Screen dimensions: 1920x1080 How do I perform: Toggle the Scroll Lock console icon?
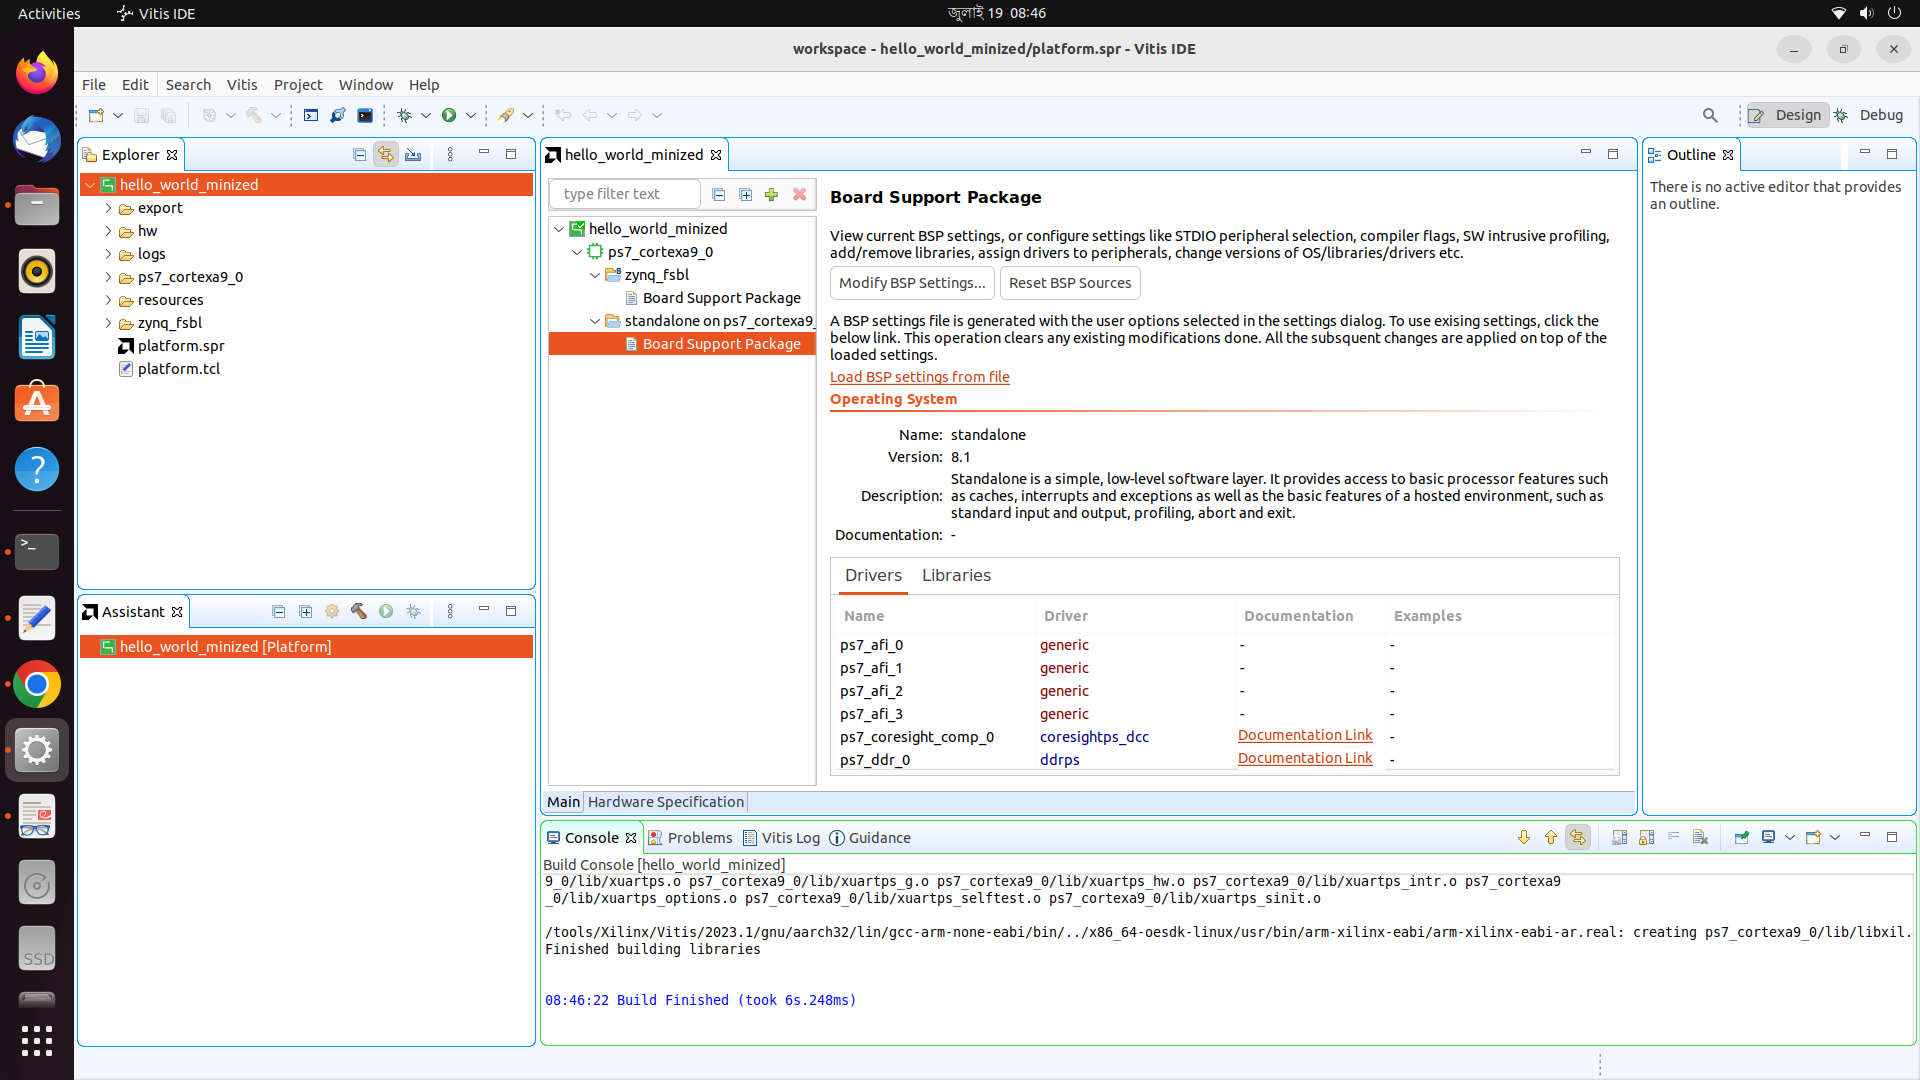tap(1647, 837)
